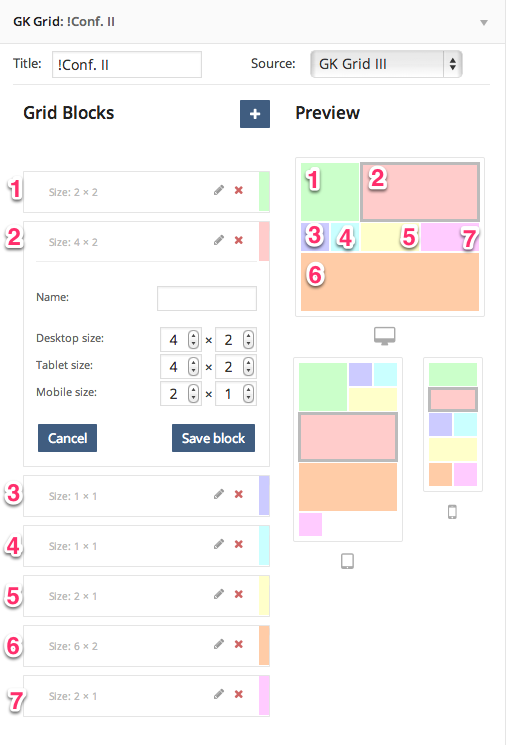Click the pink color swatch of block 2
506x745 pixels.
[264, 241]
